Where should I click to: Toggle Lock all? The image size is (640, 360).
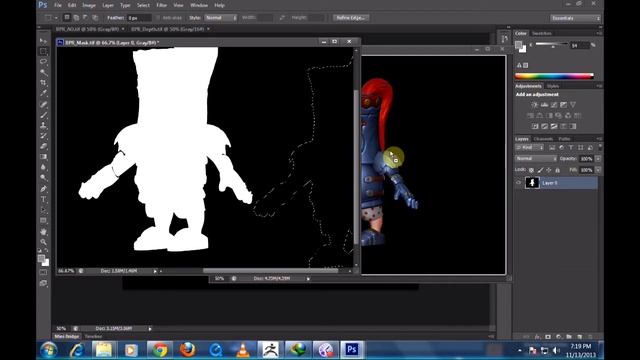pyautogui.click(x=558, y=170)
